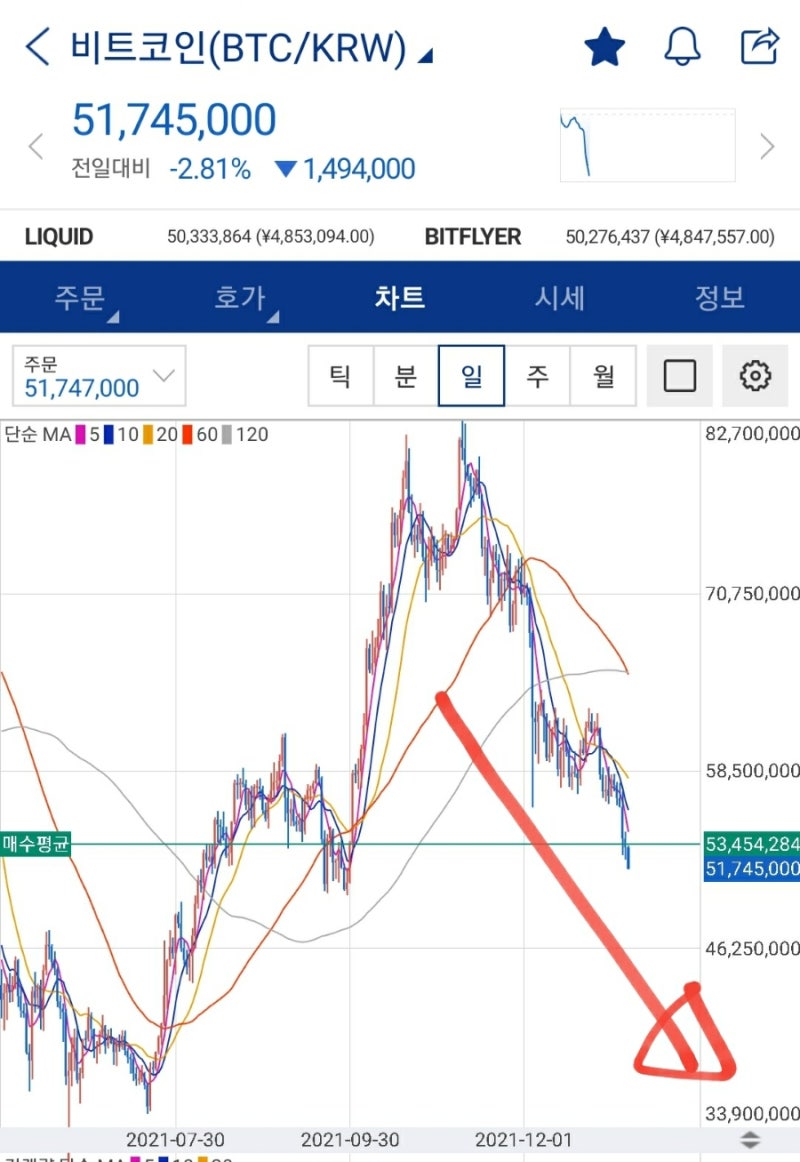
Task: Tap the 단순 MA indicator label
Action: 38,434
